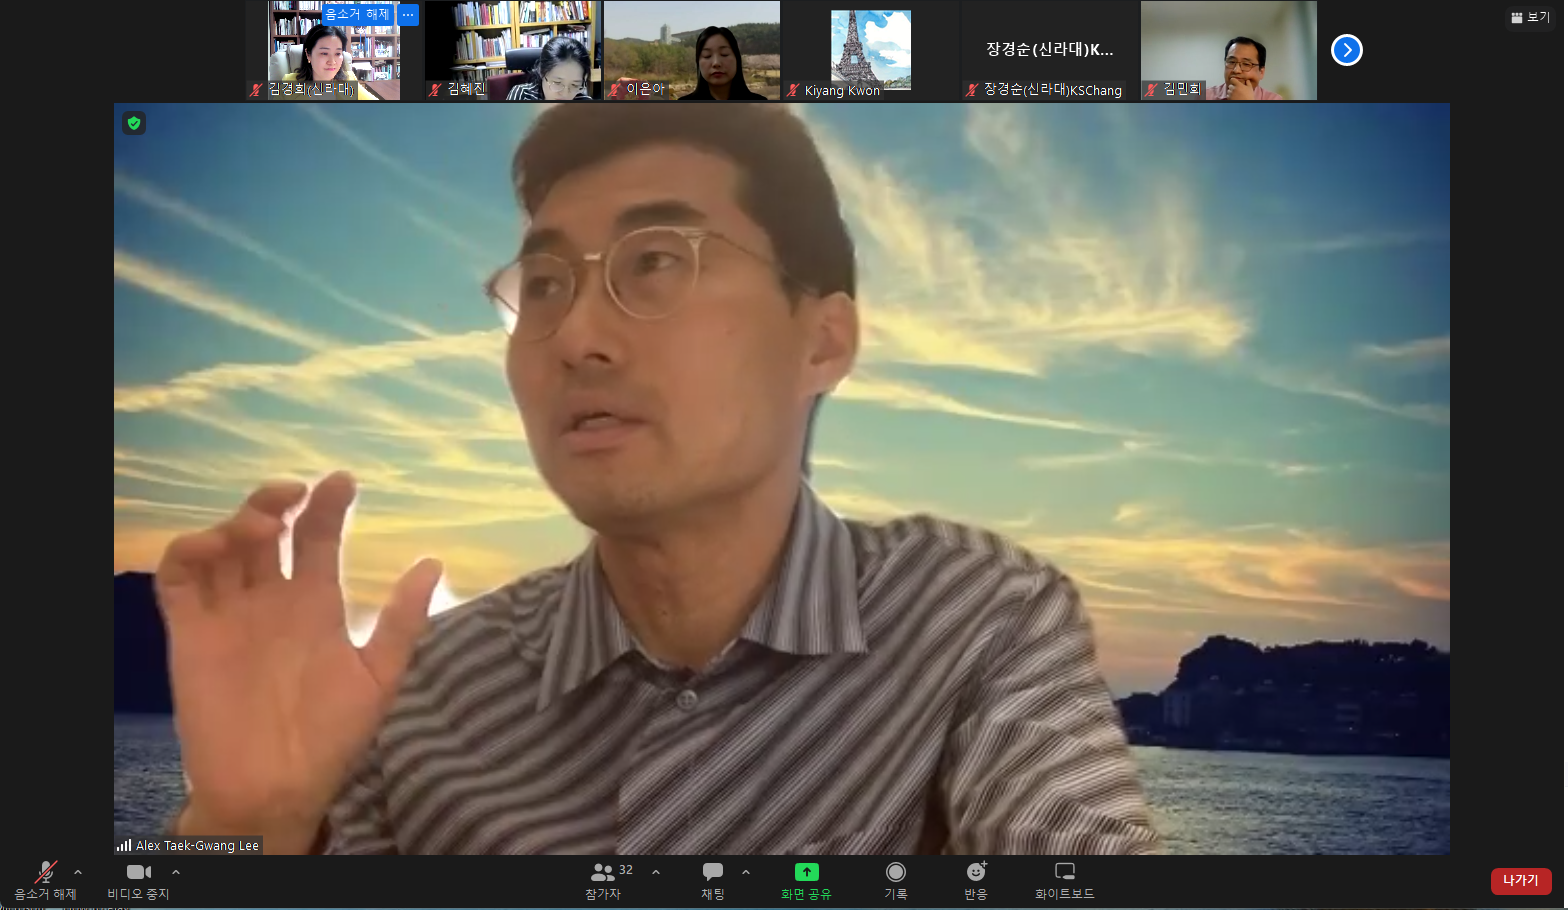Open the whiteboard
1568x910 pixels.
1064,880
